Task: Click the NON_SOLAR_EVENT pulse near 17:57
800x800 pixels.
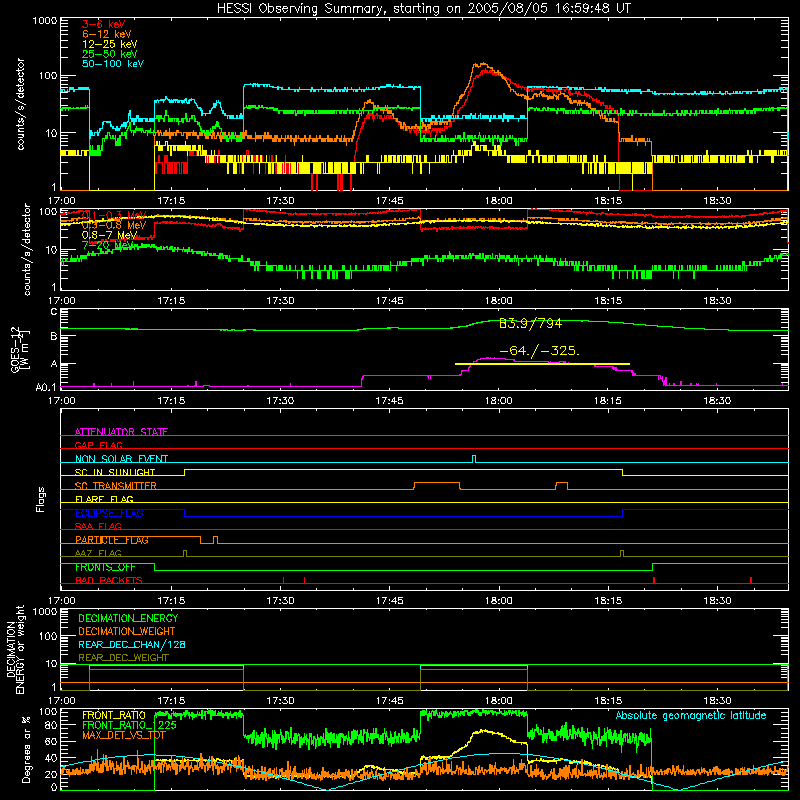Action: click(x=474, y=459)
